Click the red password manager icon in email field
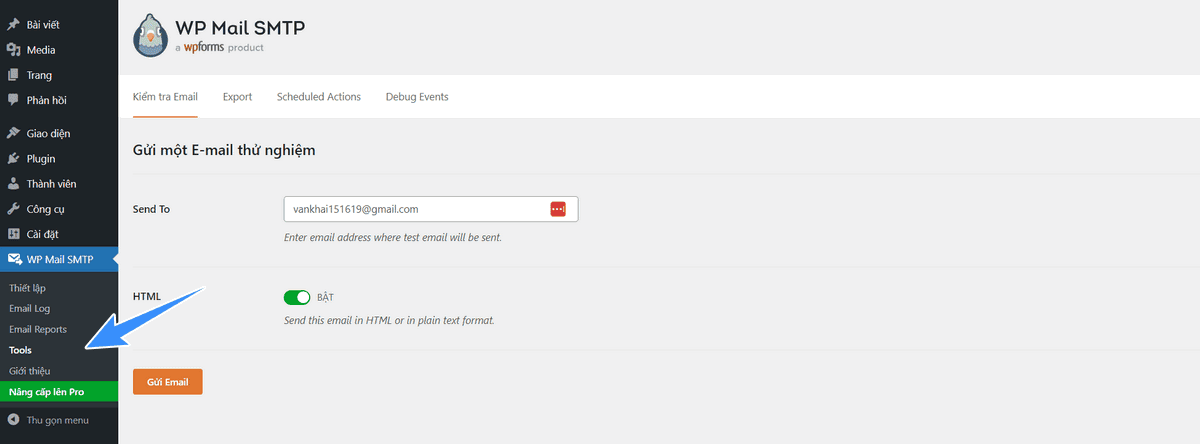Screen dimensions: 1200x444 click(558, 209)
